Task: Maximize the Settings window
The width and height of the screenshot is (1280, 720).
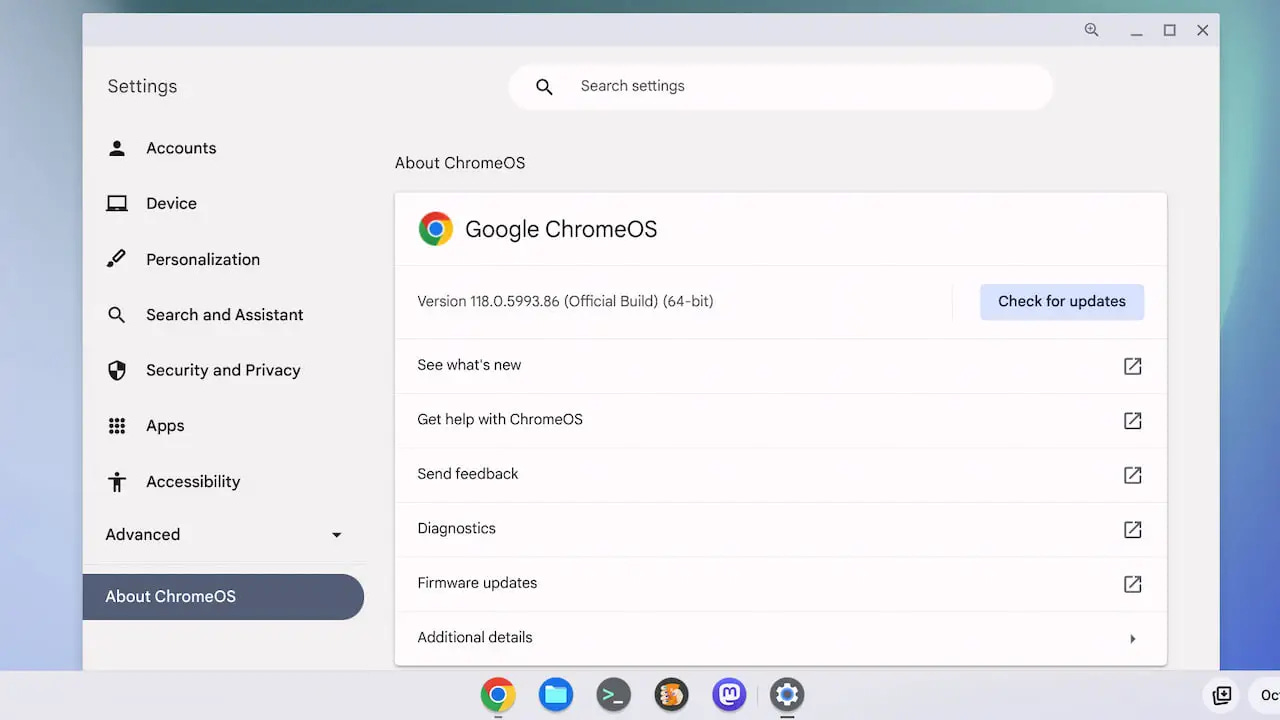Action: point(1169,30)
